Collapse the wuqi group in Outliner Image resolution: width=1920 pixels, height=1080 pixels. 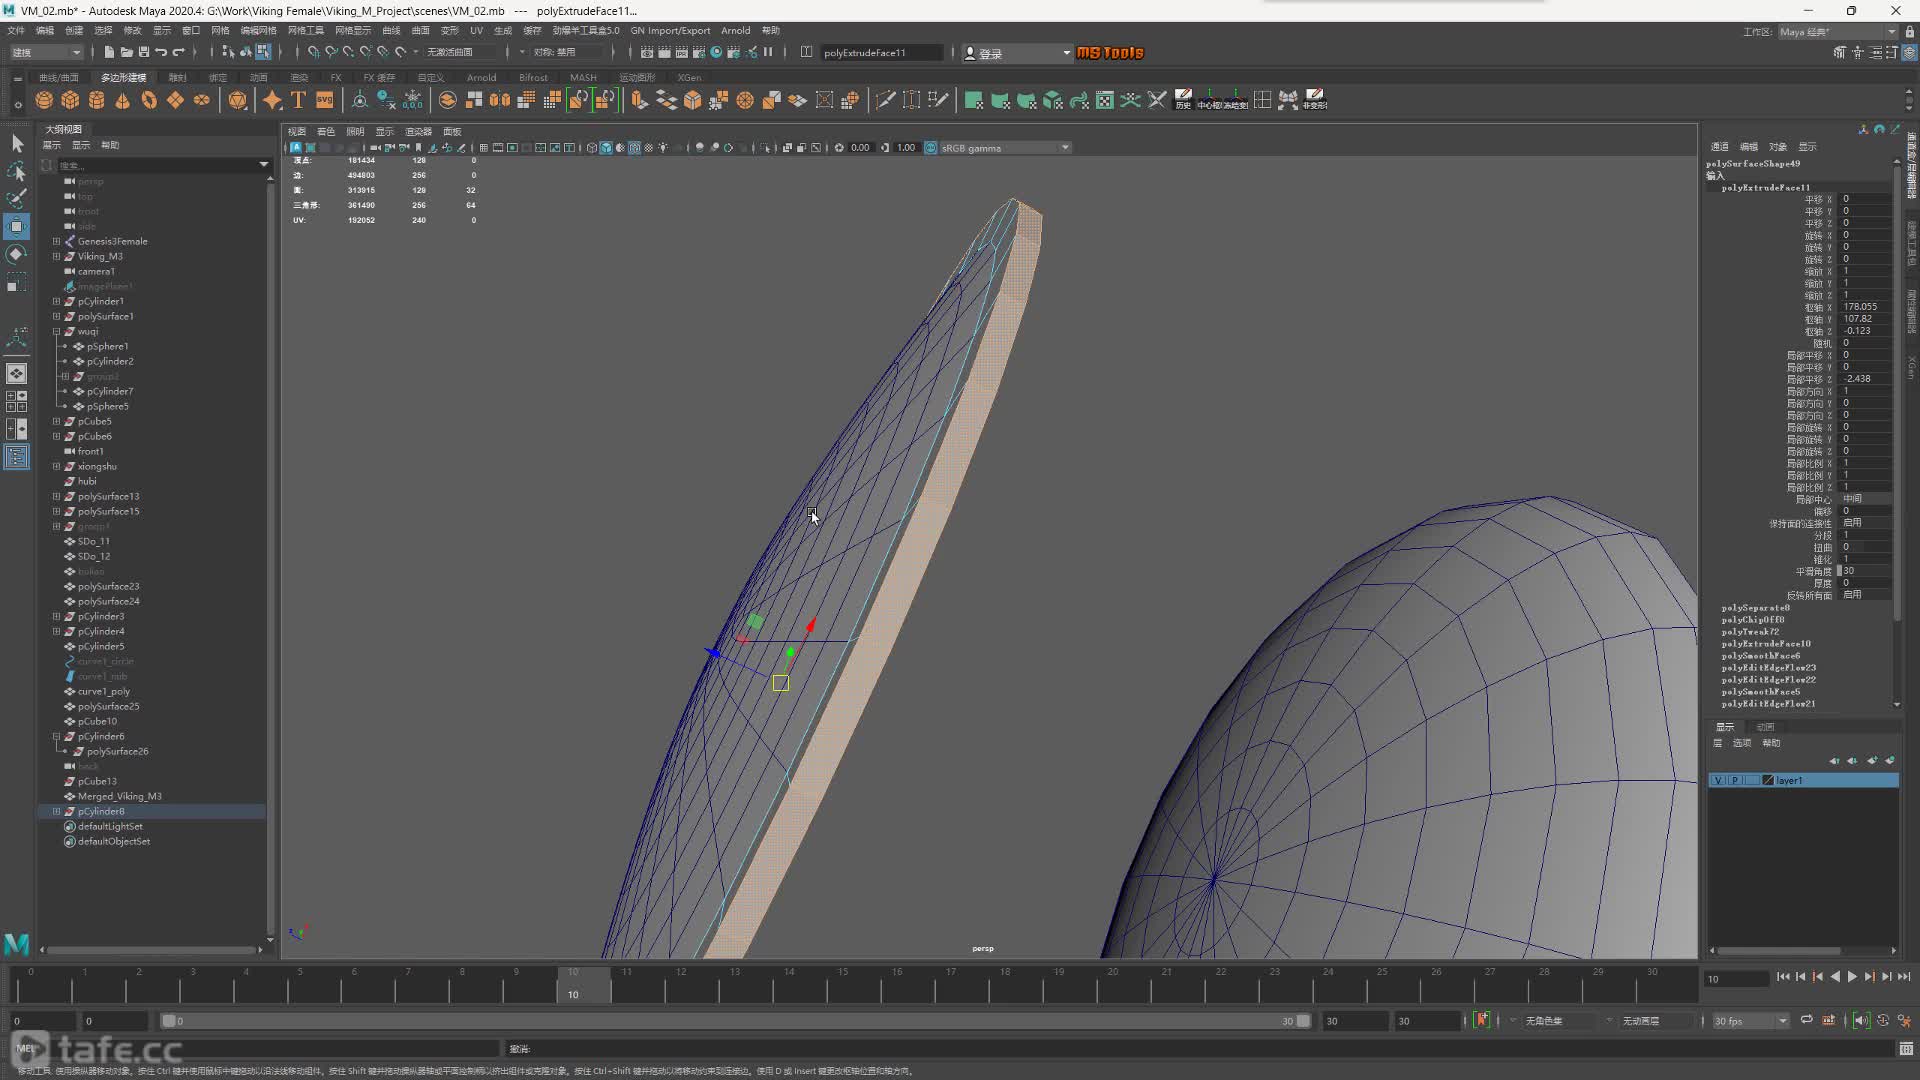click(57, 331)
